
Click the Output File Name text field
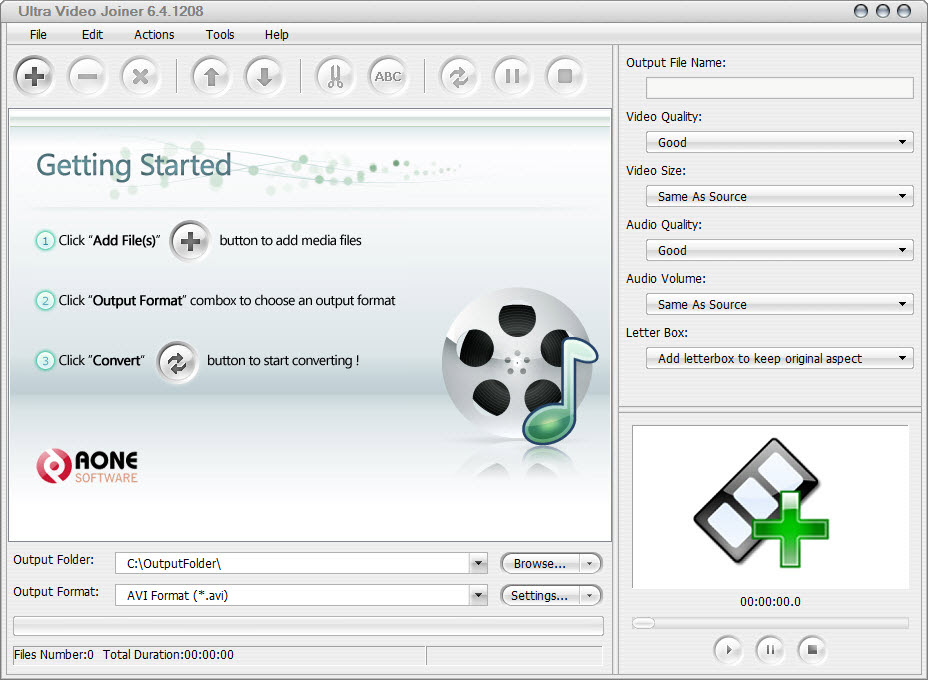click(779, 88)
